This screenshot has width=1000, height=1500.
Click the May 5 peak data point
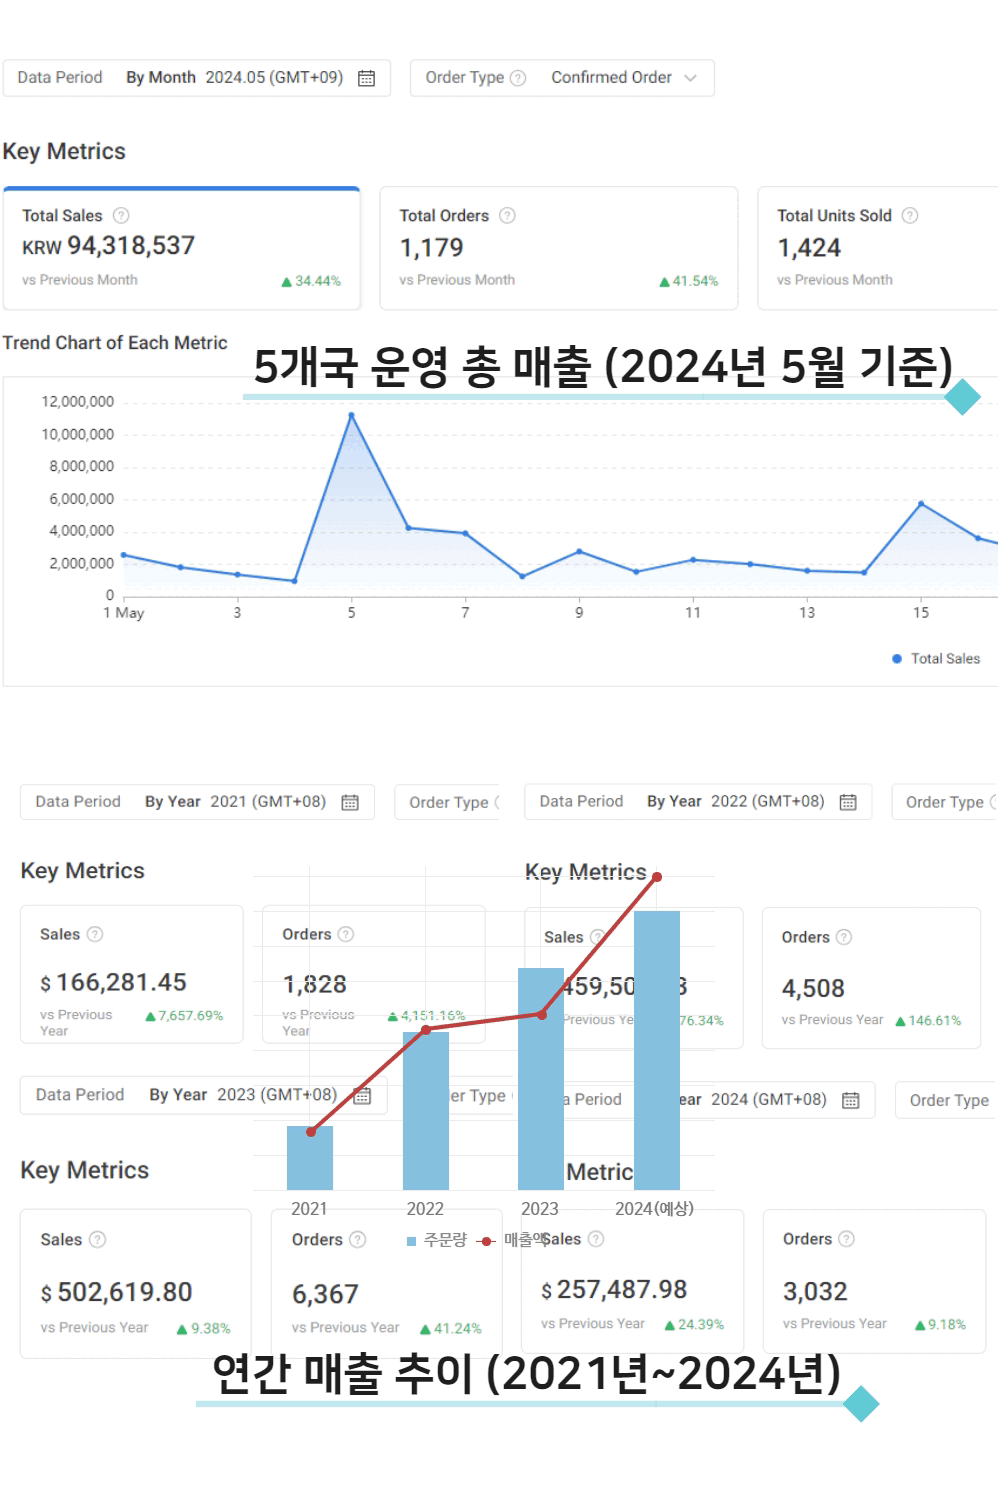[351, 415]
